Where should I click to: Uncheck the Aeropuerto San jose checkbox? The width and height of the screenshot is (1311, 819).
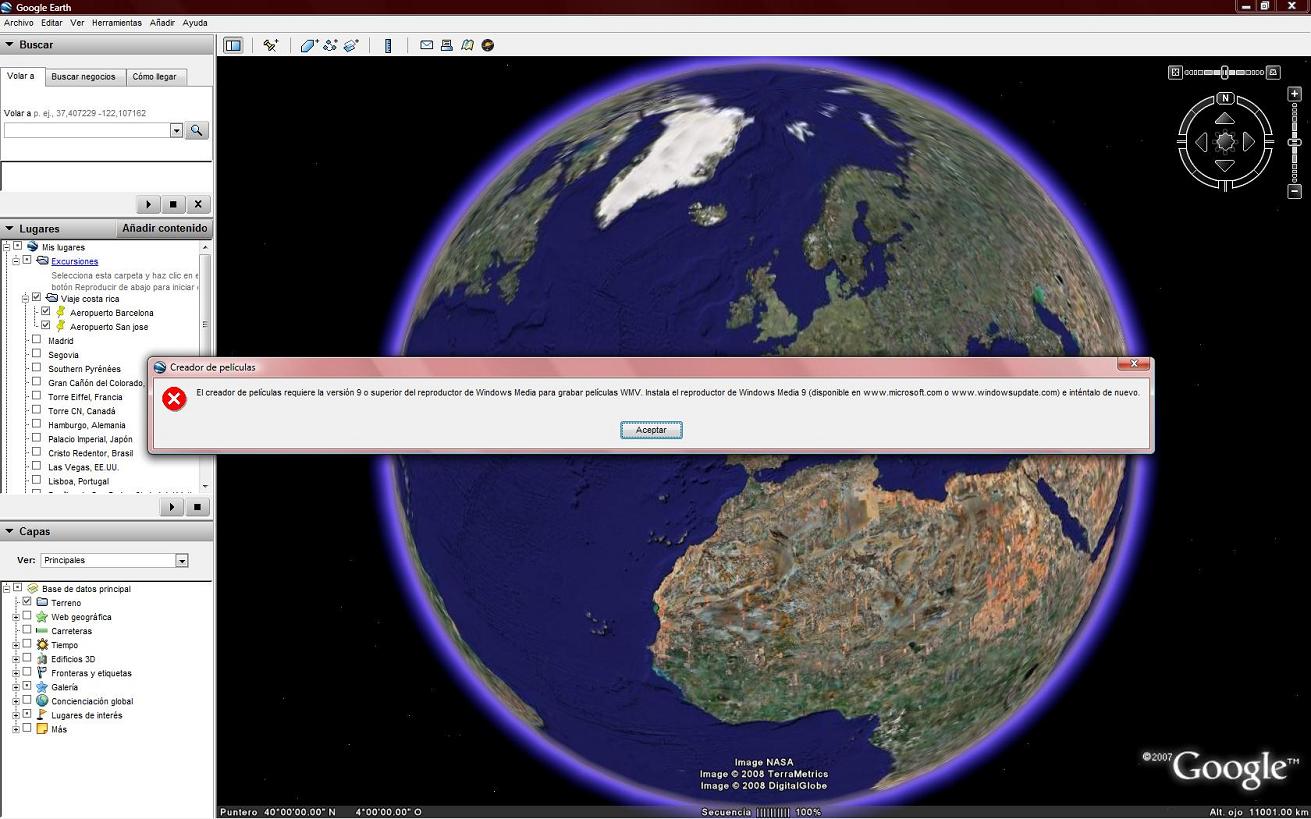click(46, 325)
